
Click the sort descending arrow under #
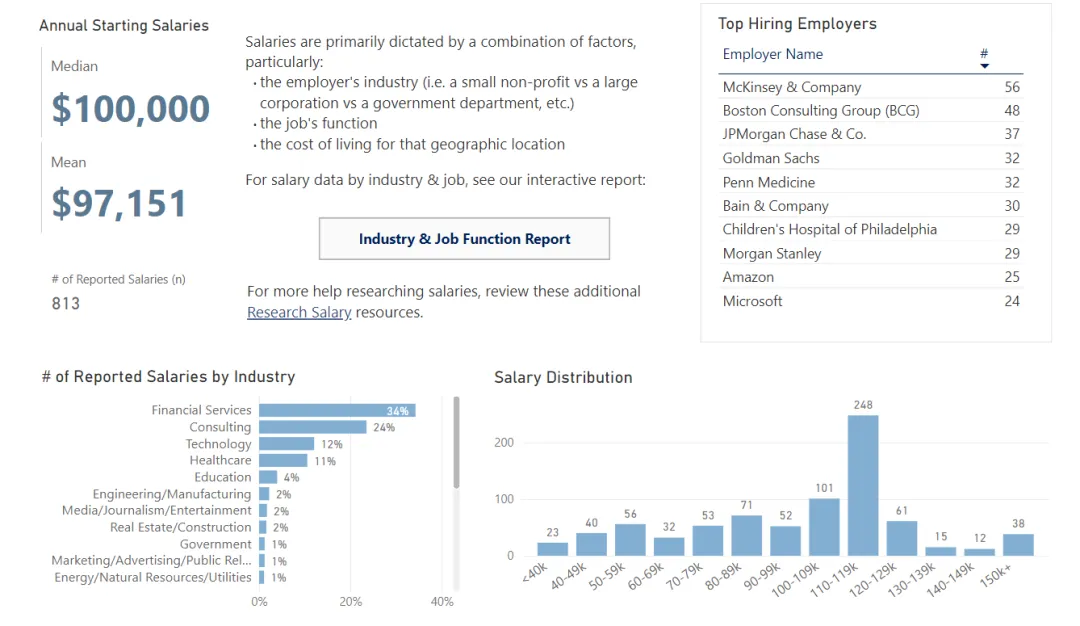click(x=984, y=66)
